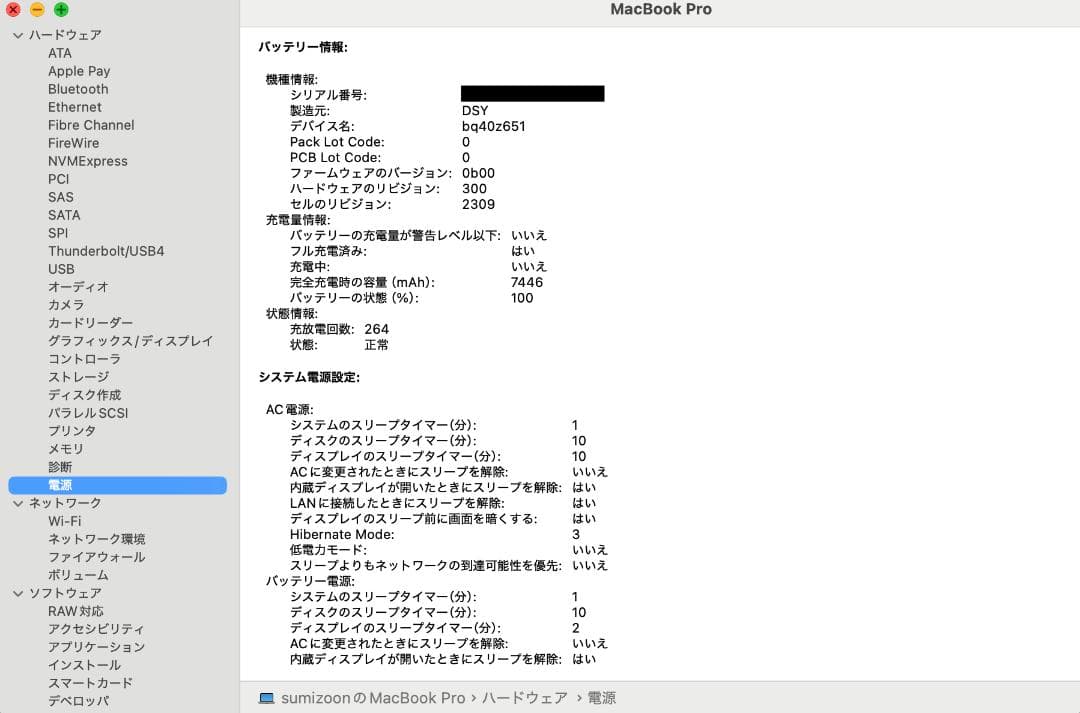View Apple Pay information
This screenshot has width=1080, height=713.
(79, 71)
